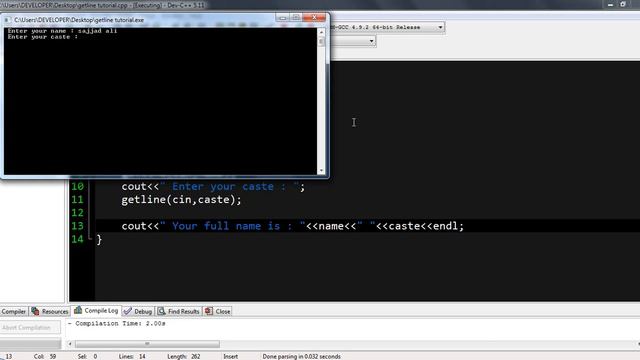The width and height of the screenshot is (640, 360).
Task: Open the GCC 4.9.2 64-bit Release compiler dropdown
Action: click(x=440, y=27)
